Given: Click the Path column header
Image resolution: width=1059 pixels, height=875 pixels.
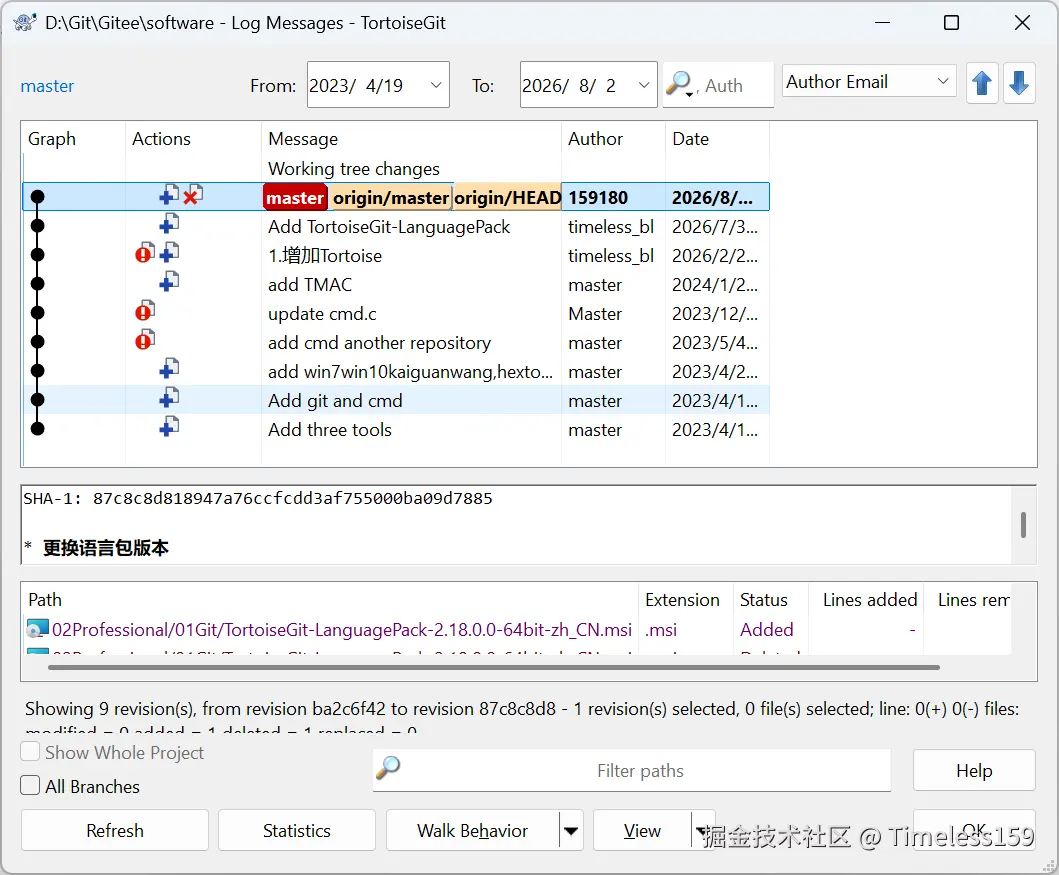Looking at the screenshot, I should pos(330,600).
